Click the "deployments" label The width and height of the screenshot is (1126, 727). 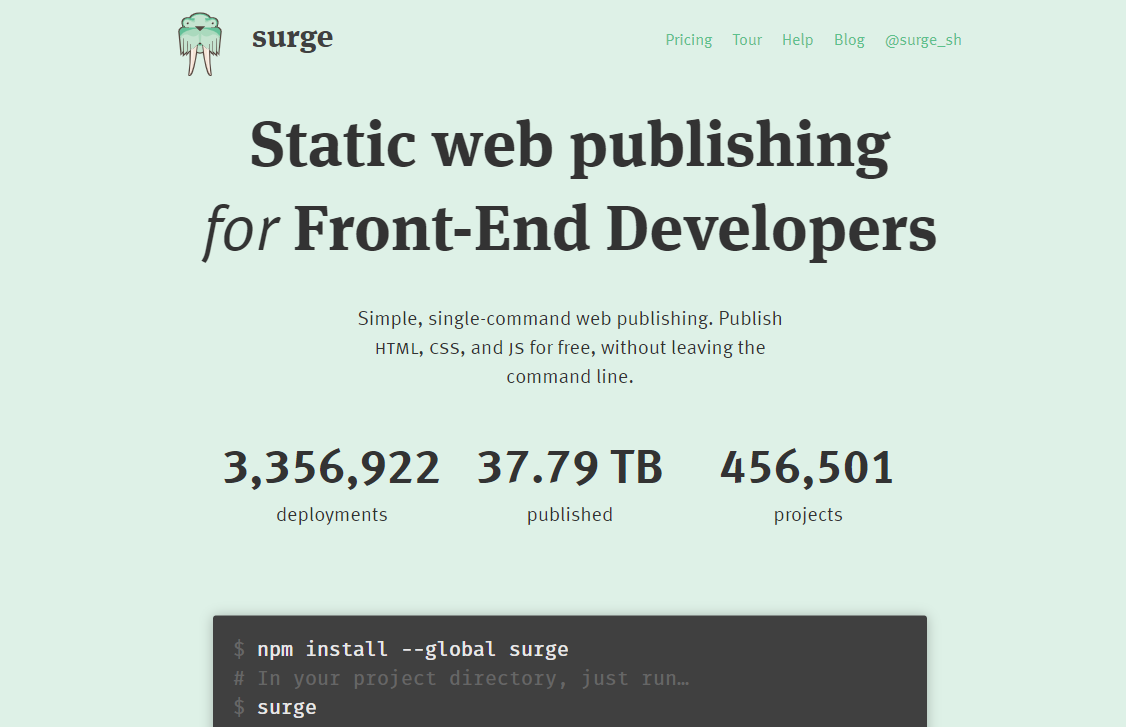click(332, 514)
